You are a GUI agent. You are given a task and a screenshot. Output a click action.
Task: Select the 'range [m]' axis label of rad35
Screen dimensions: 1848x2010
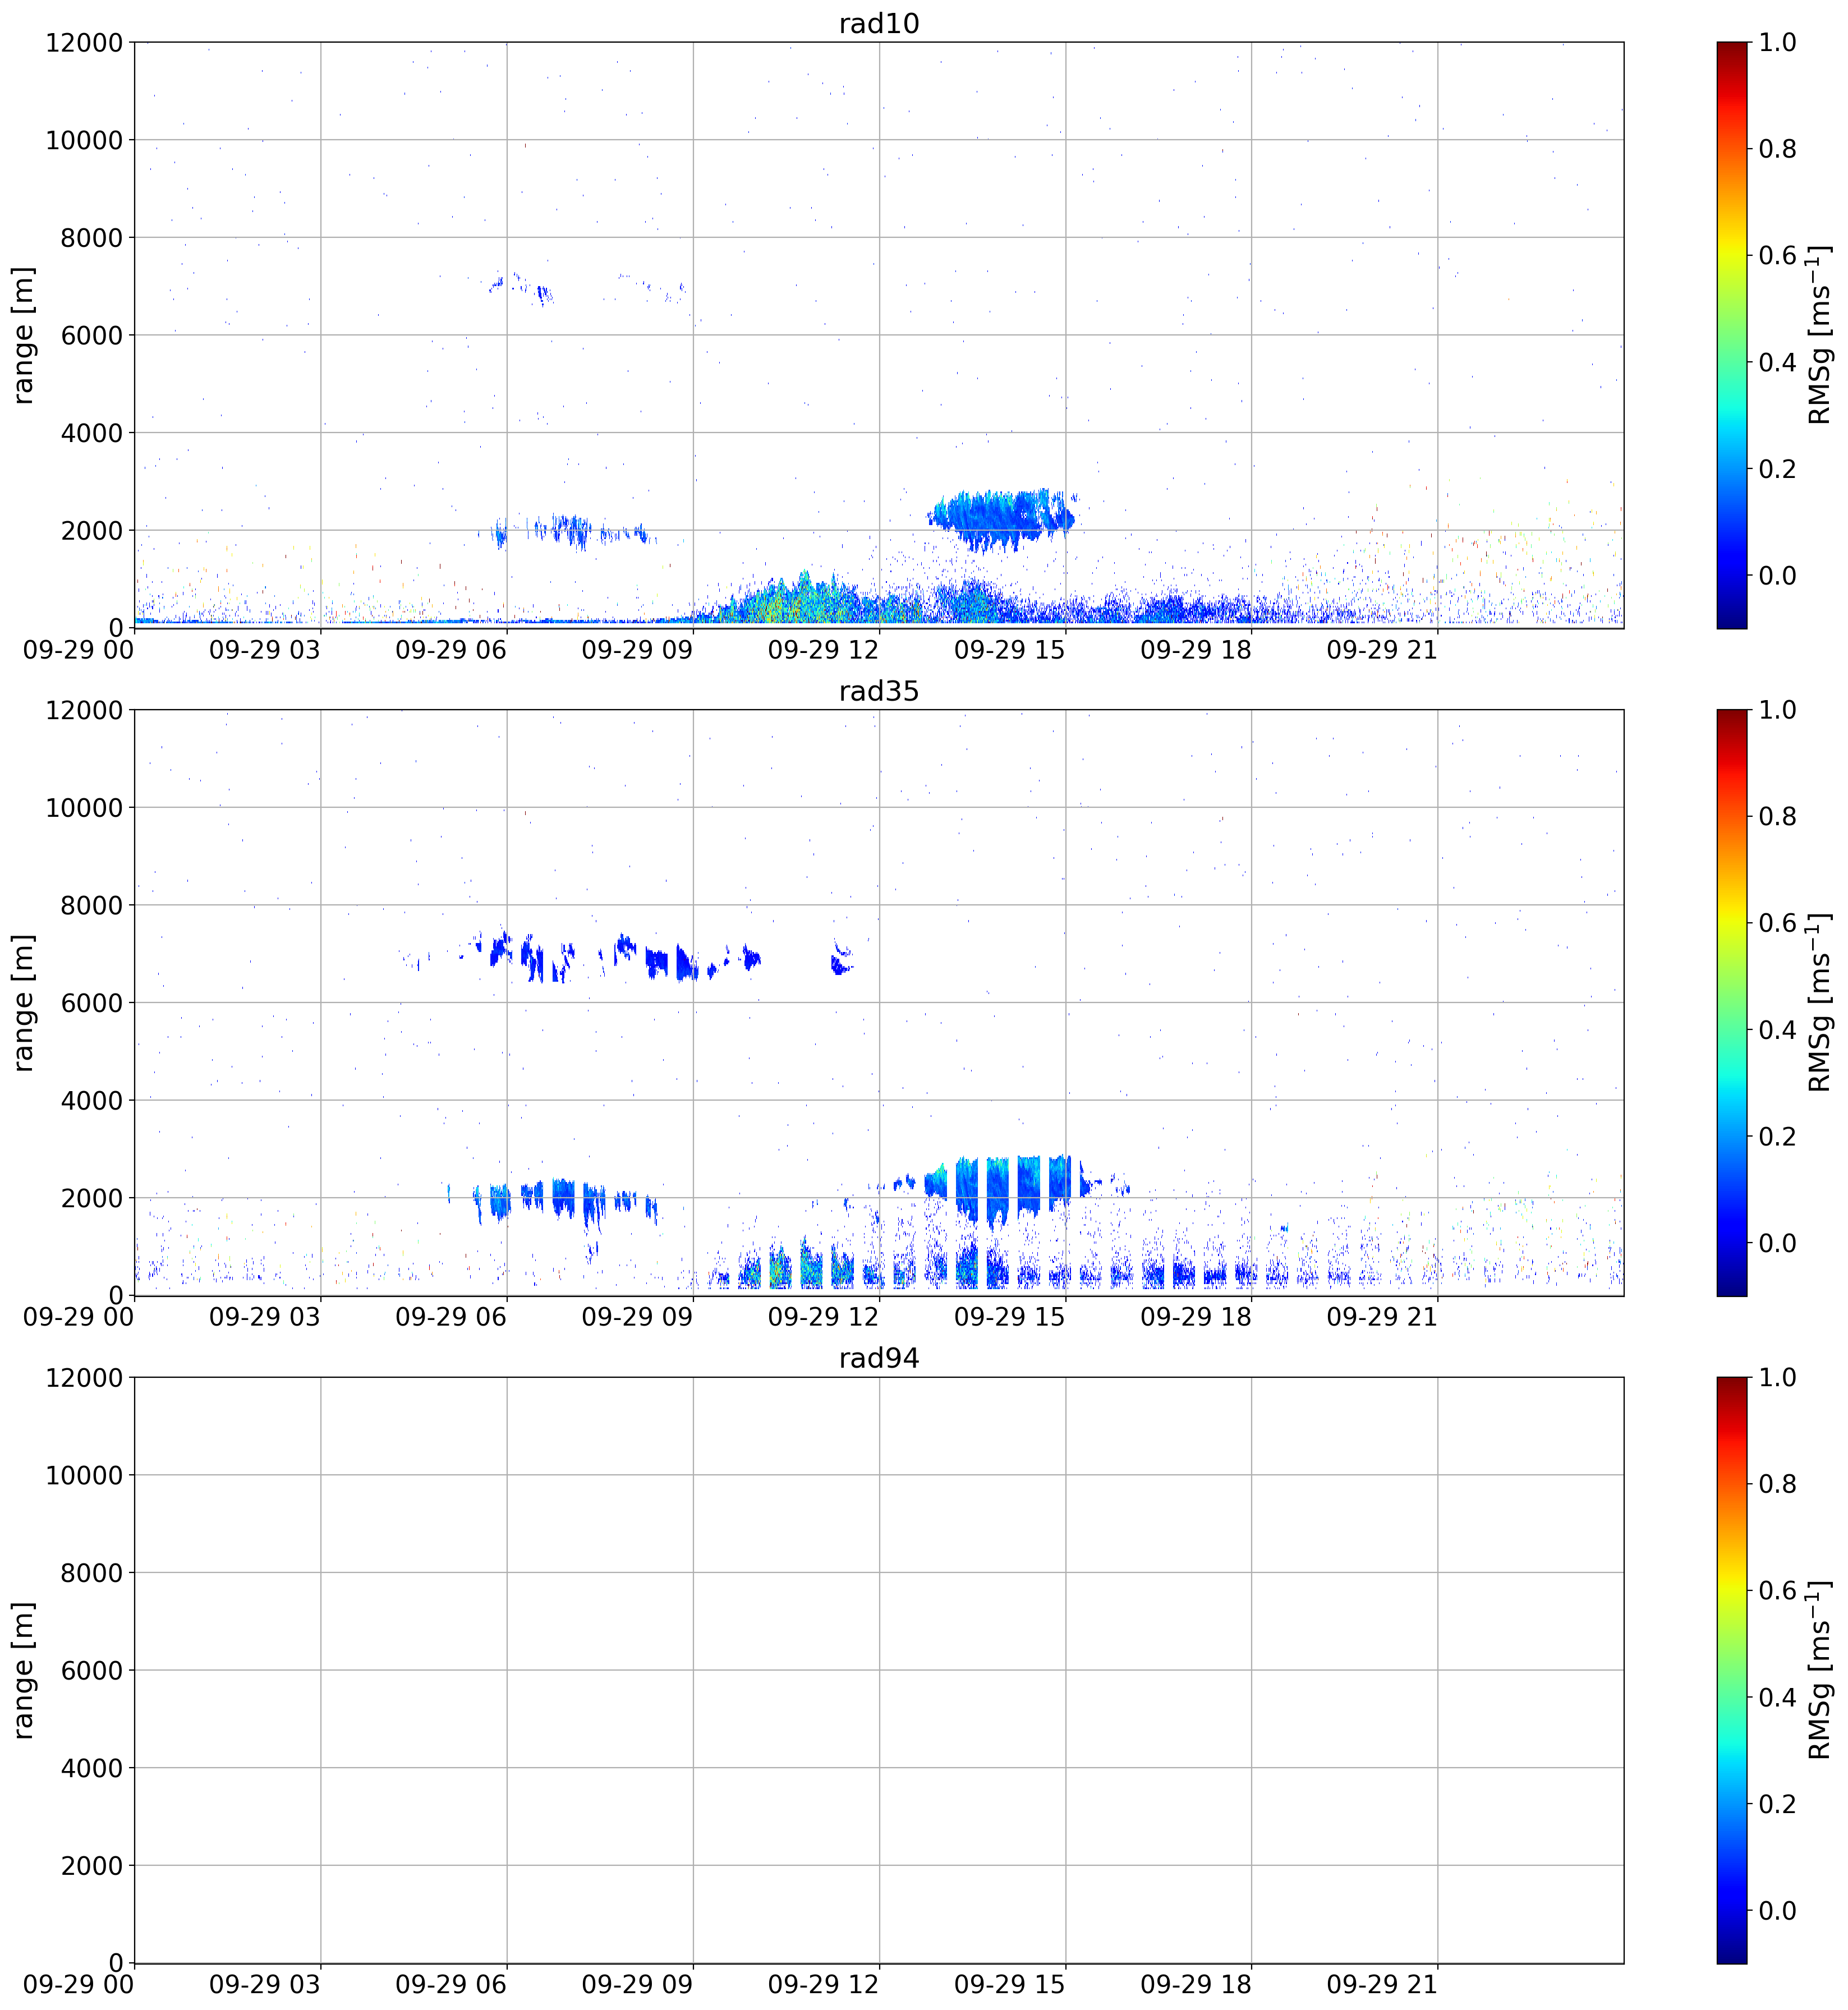click(23, 1002)
